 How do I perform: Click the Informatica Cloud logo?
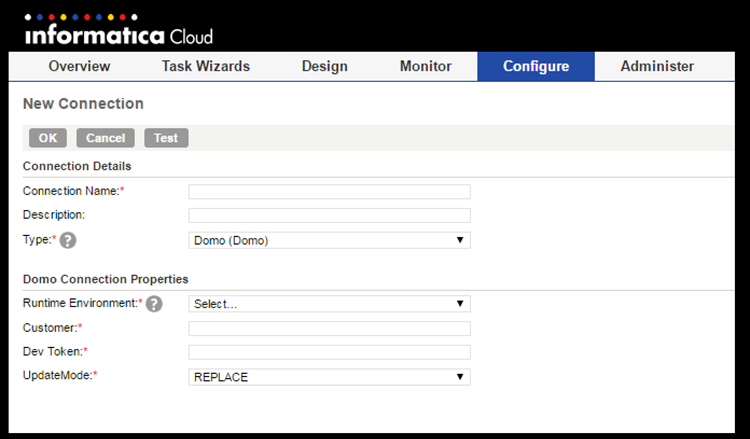coord(118,30)
